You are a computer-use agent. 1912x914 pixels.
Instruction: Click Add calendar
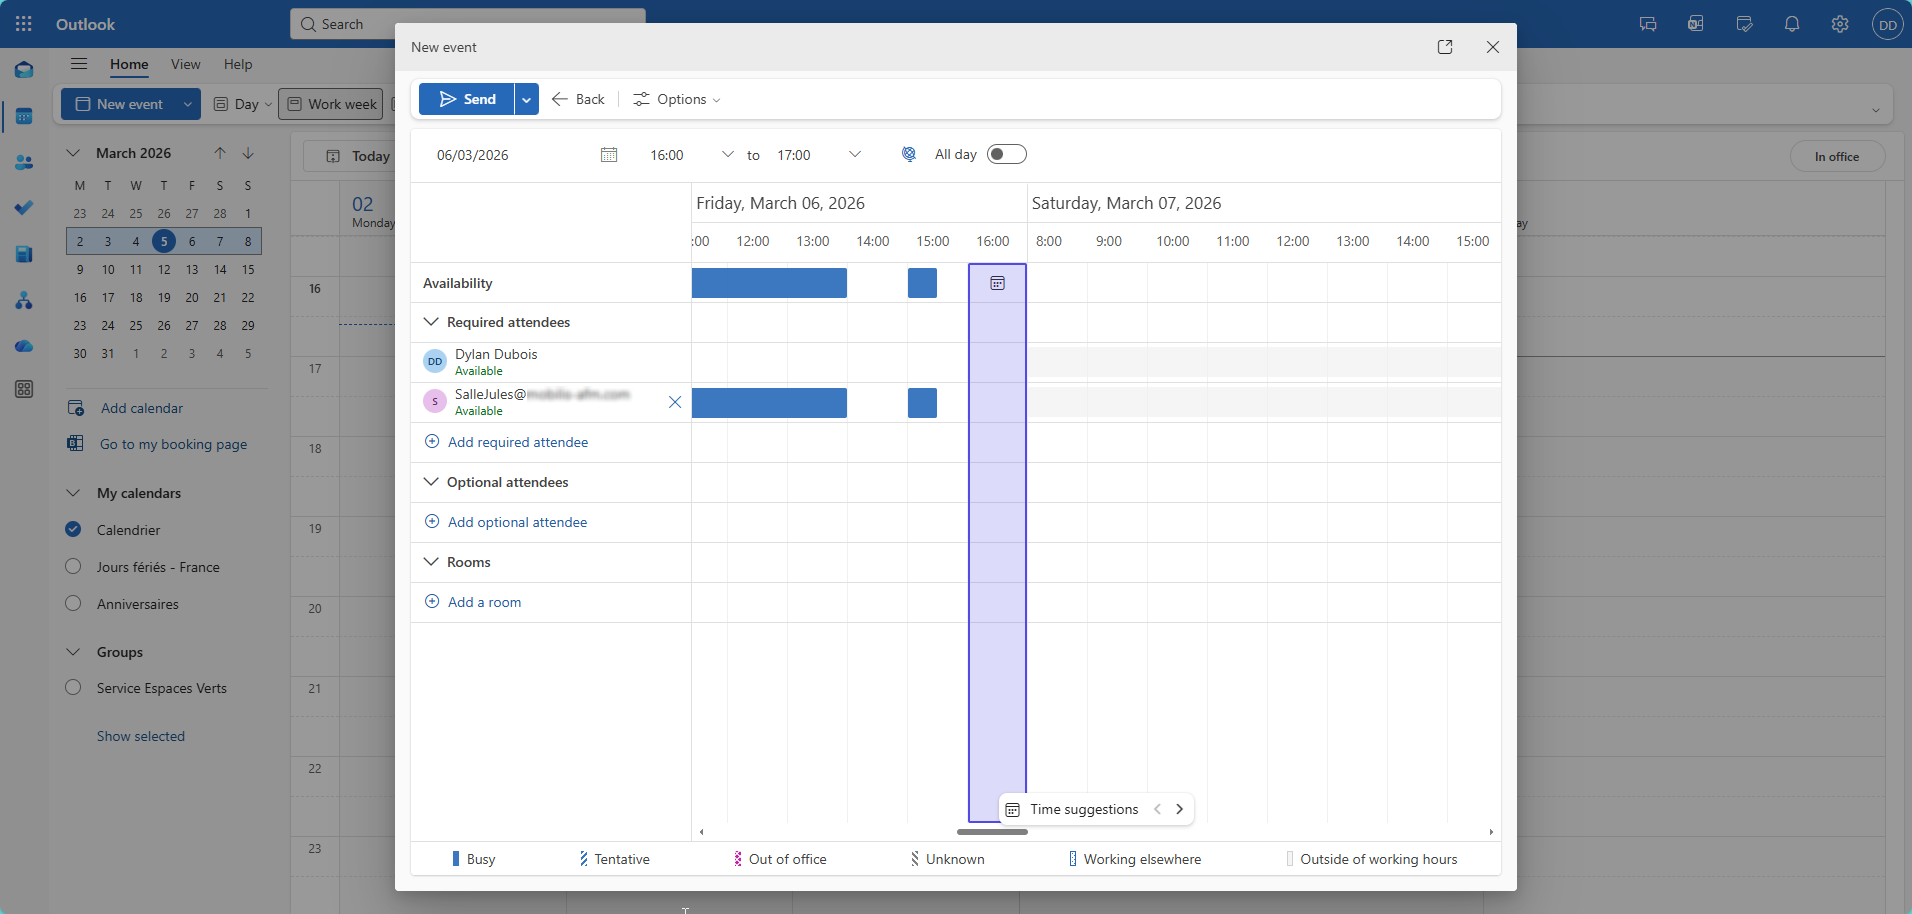(x=125, y=408)
